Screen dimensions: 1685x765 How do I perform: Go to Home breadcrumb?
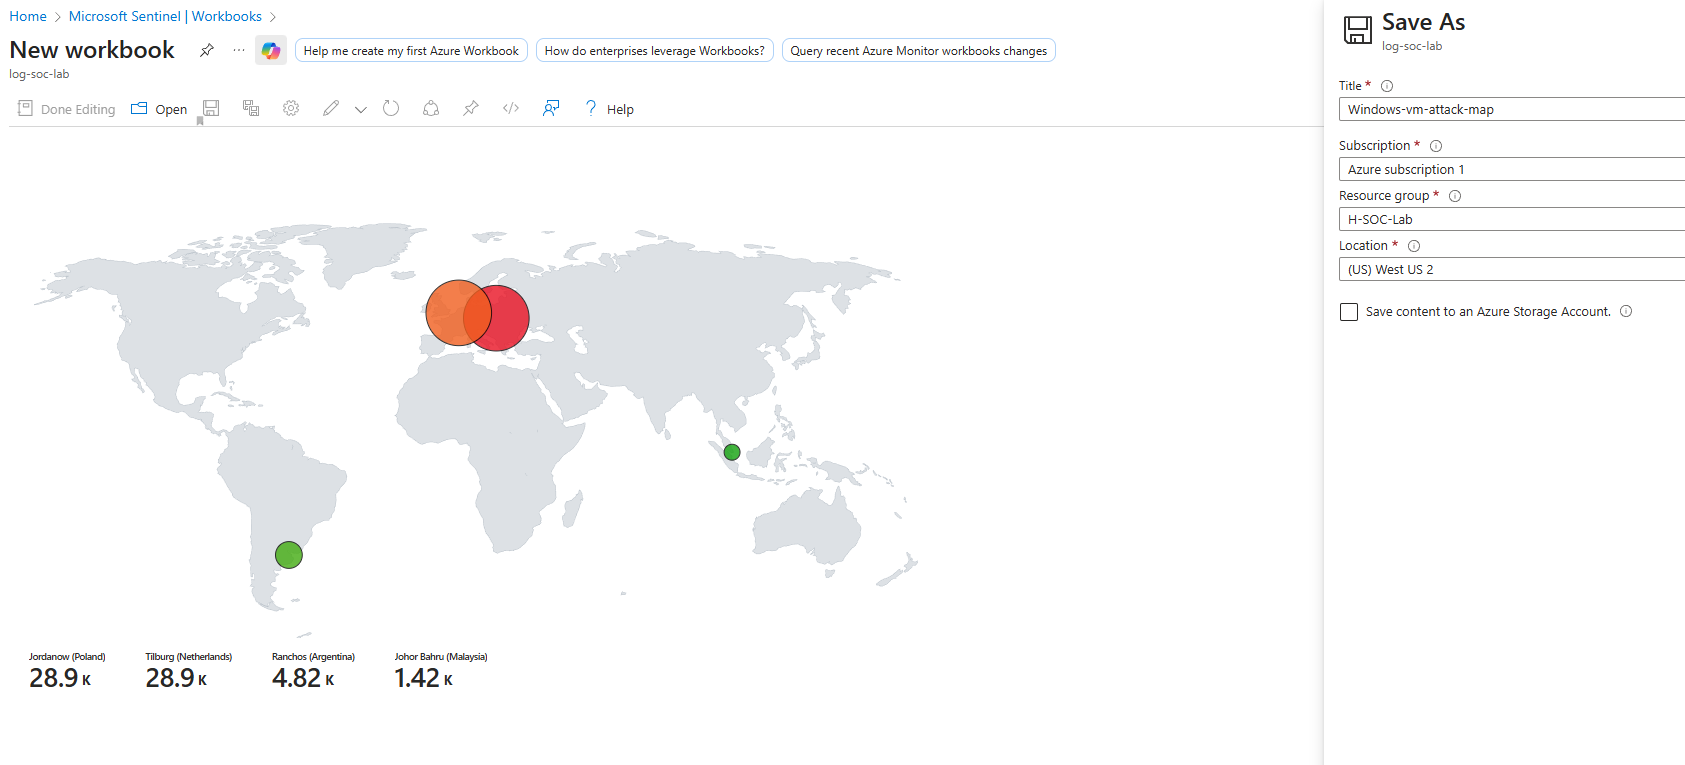pyautogui.click(x=28, y=17)
